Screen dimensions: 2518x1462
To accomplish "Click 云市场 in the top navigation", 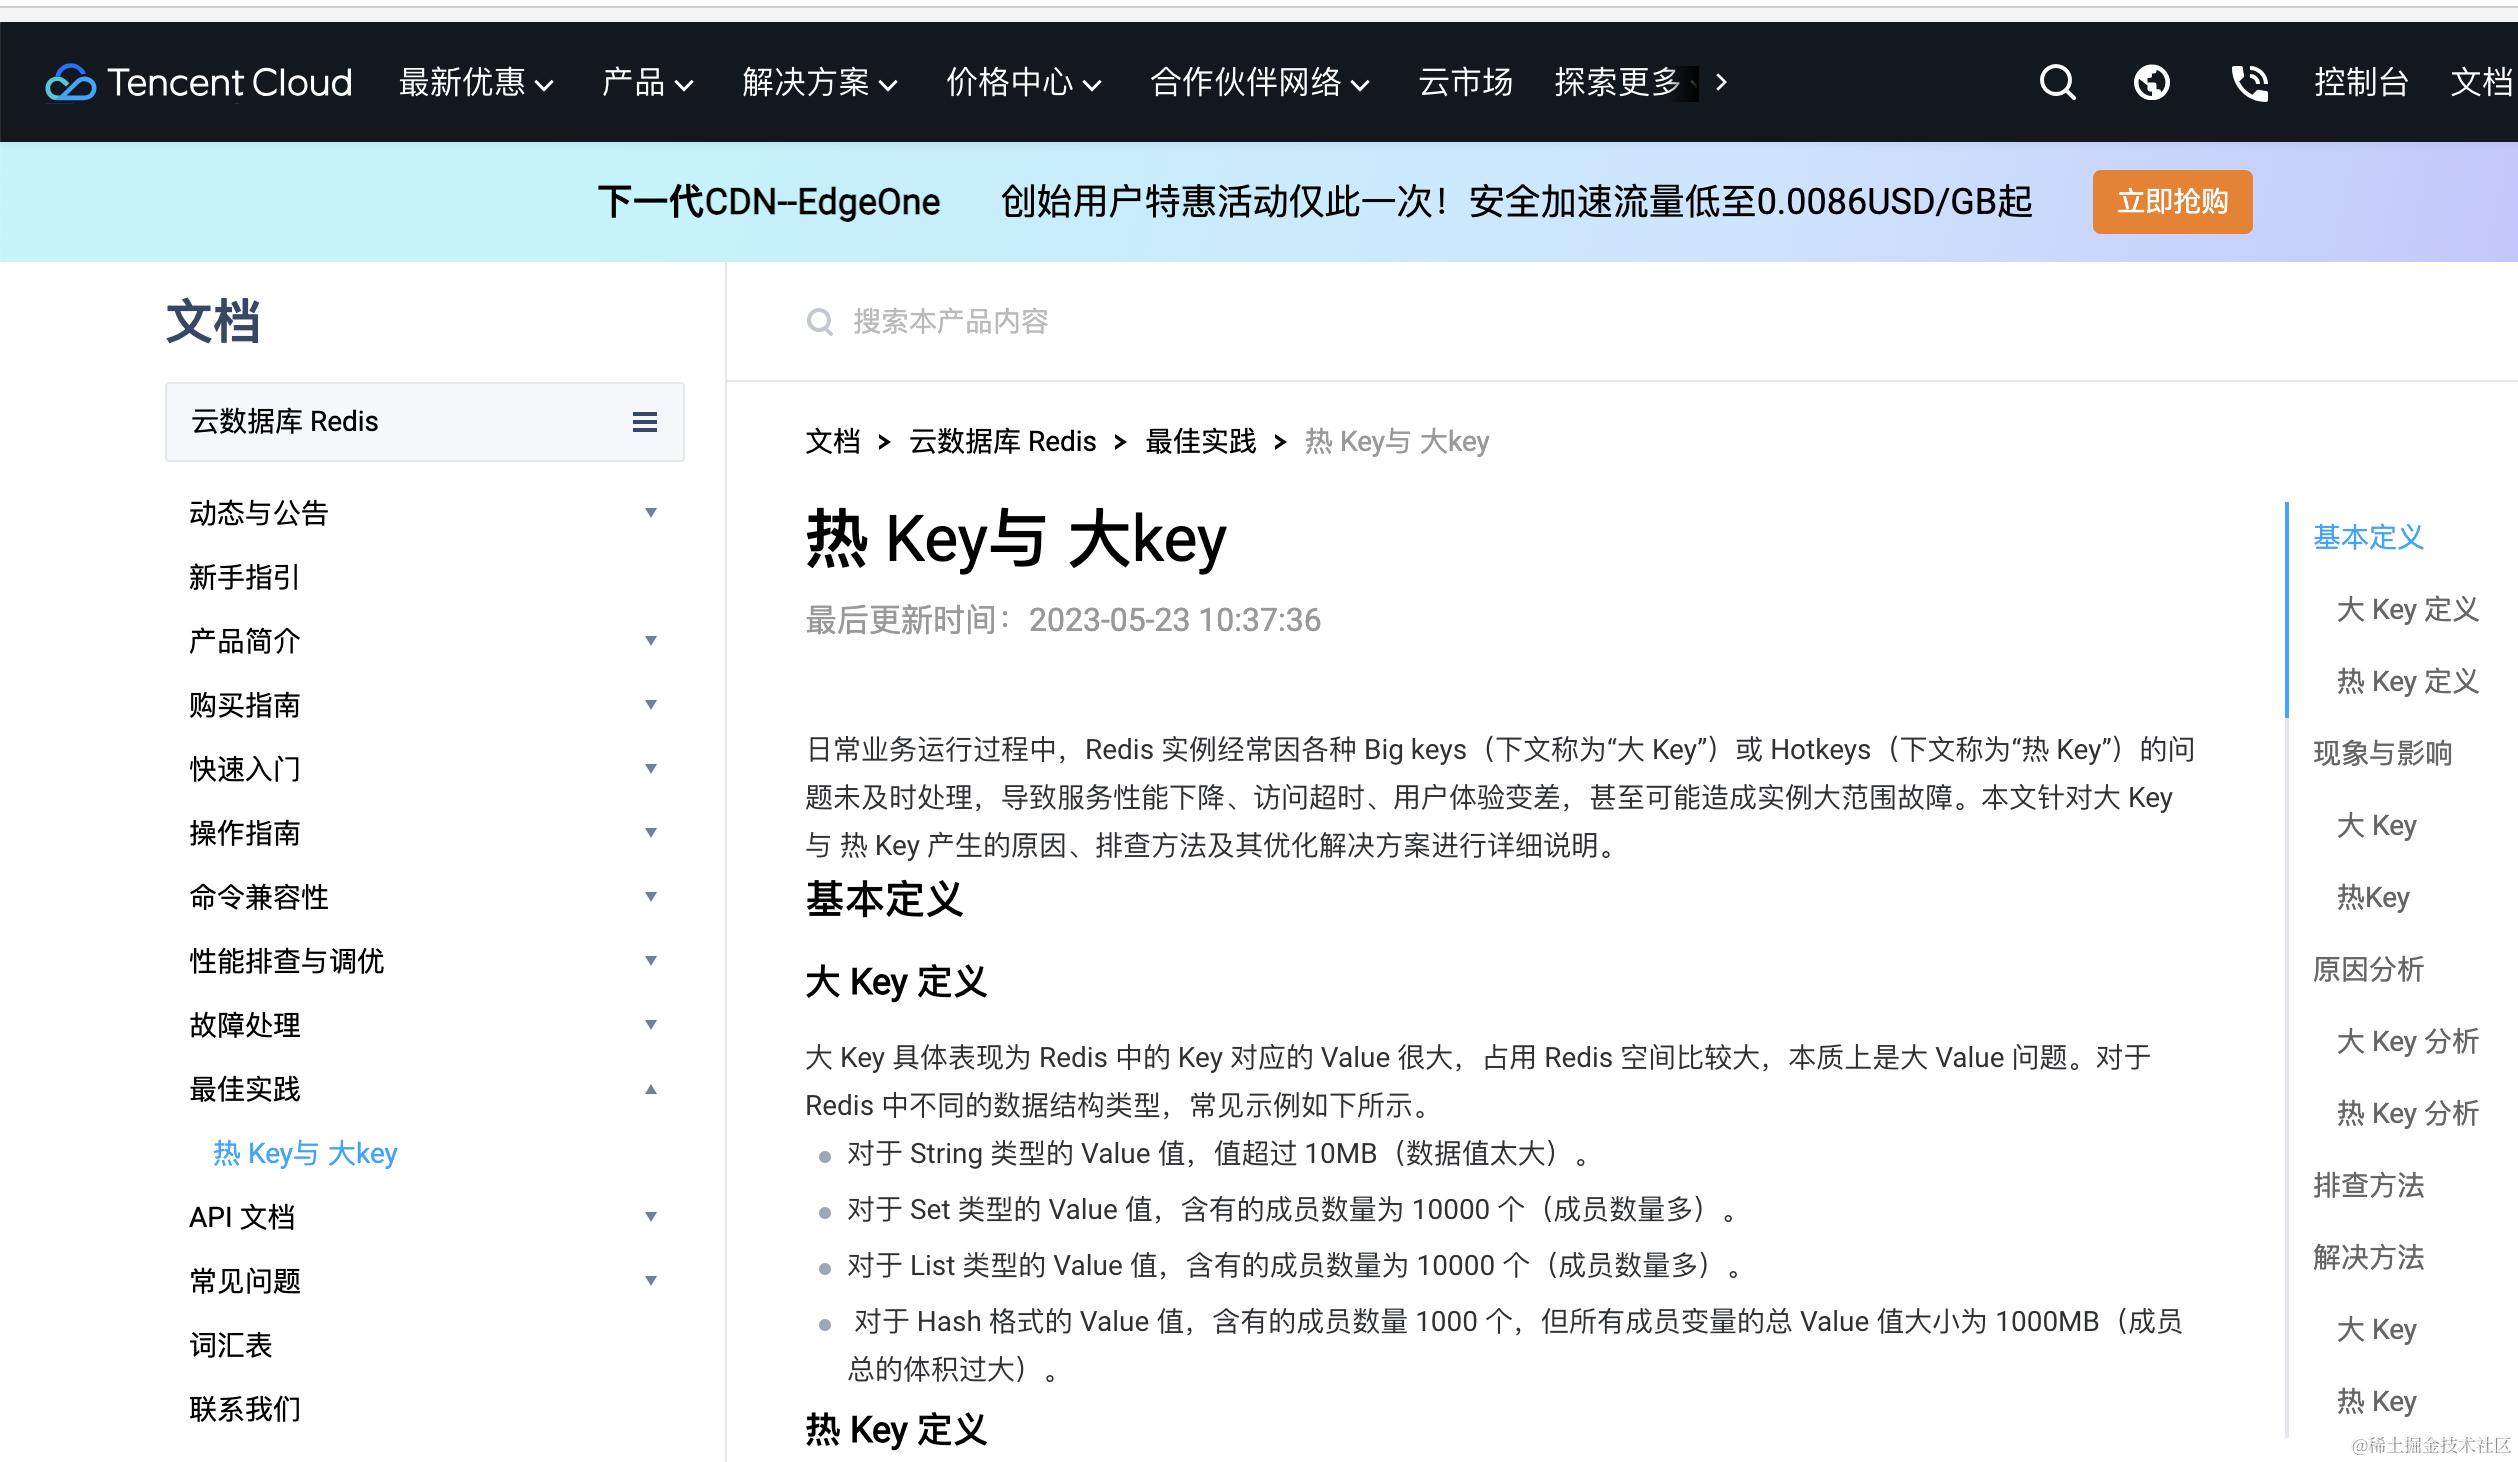I will click(1465, 82).
